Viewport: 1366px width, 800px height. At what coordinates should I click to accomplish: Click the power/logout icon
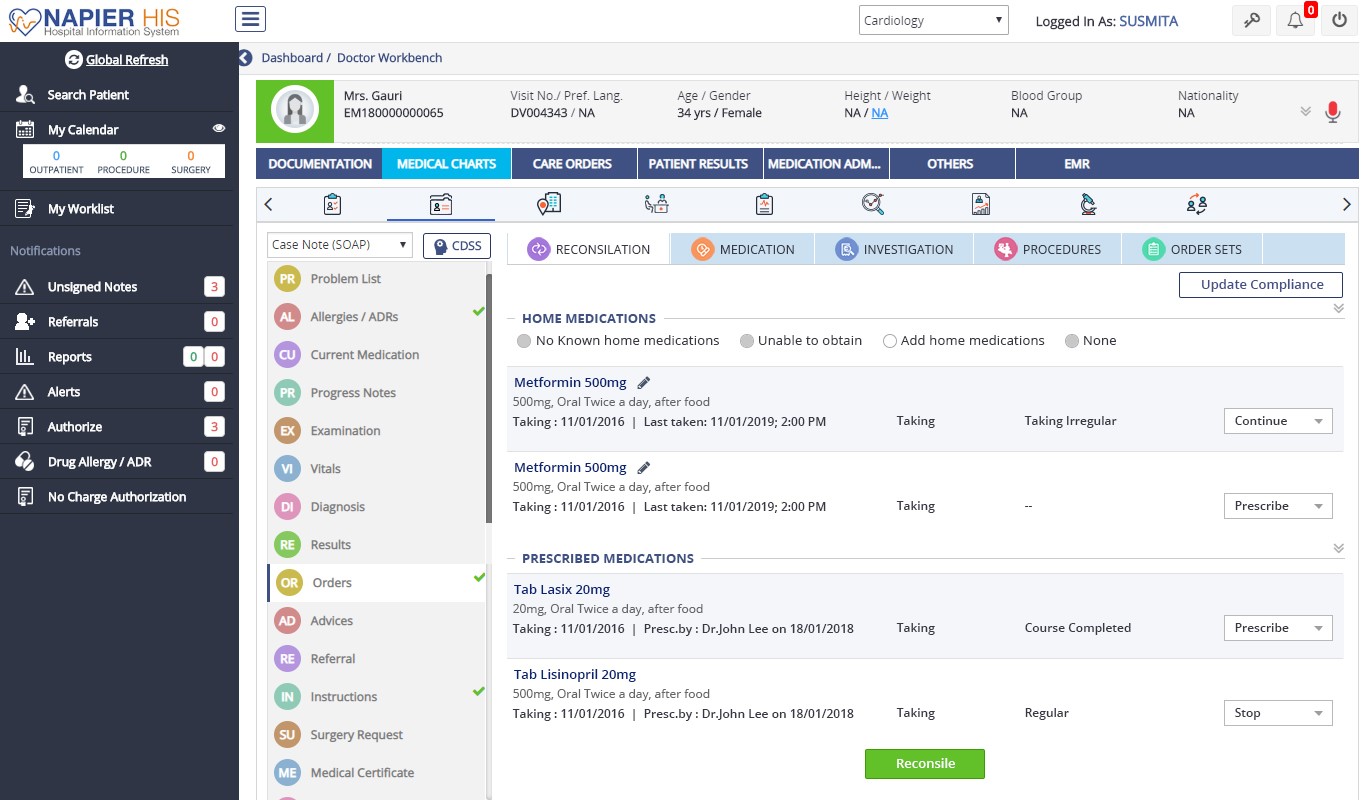pos(1338,19)
